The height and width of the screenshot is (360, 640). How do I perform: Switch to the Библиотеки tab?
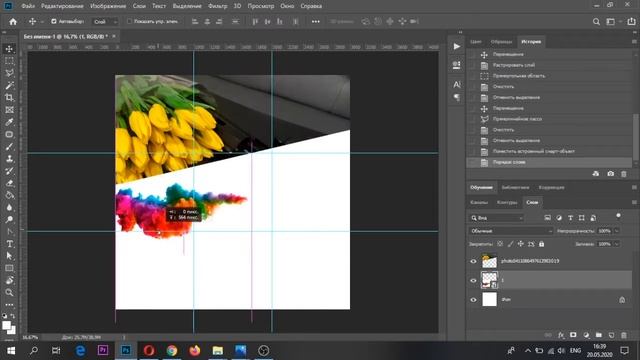pos(516,188)
